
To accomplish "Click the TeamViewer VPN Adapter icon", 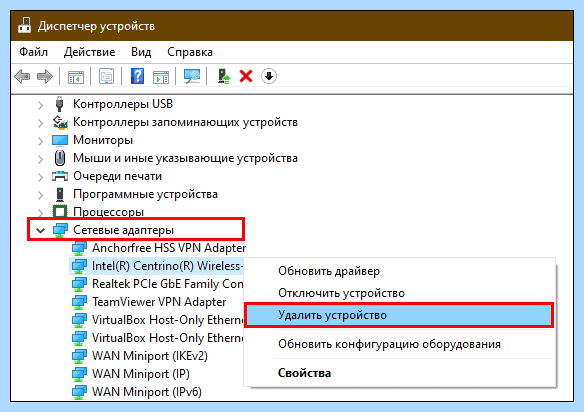I will (79, 302).
